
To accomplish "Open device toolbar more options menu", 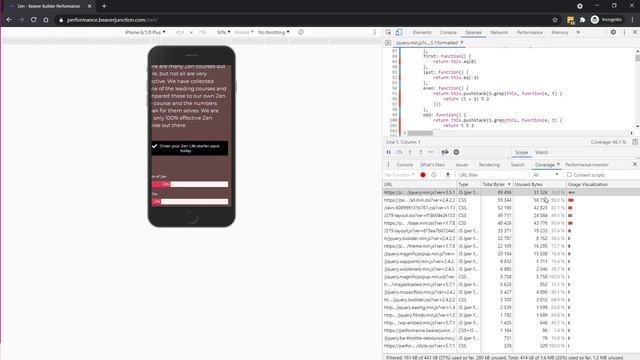I will tap(375, 32).
